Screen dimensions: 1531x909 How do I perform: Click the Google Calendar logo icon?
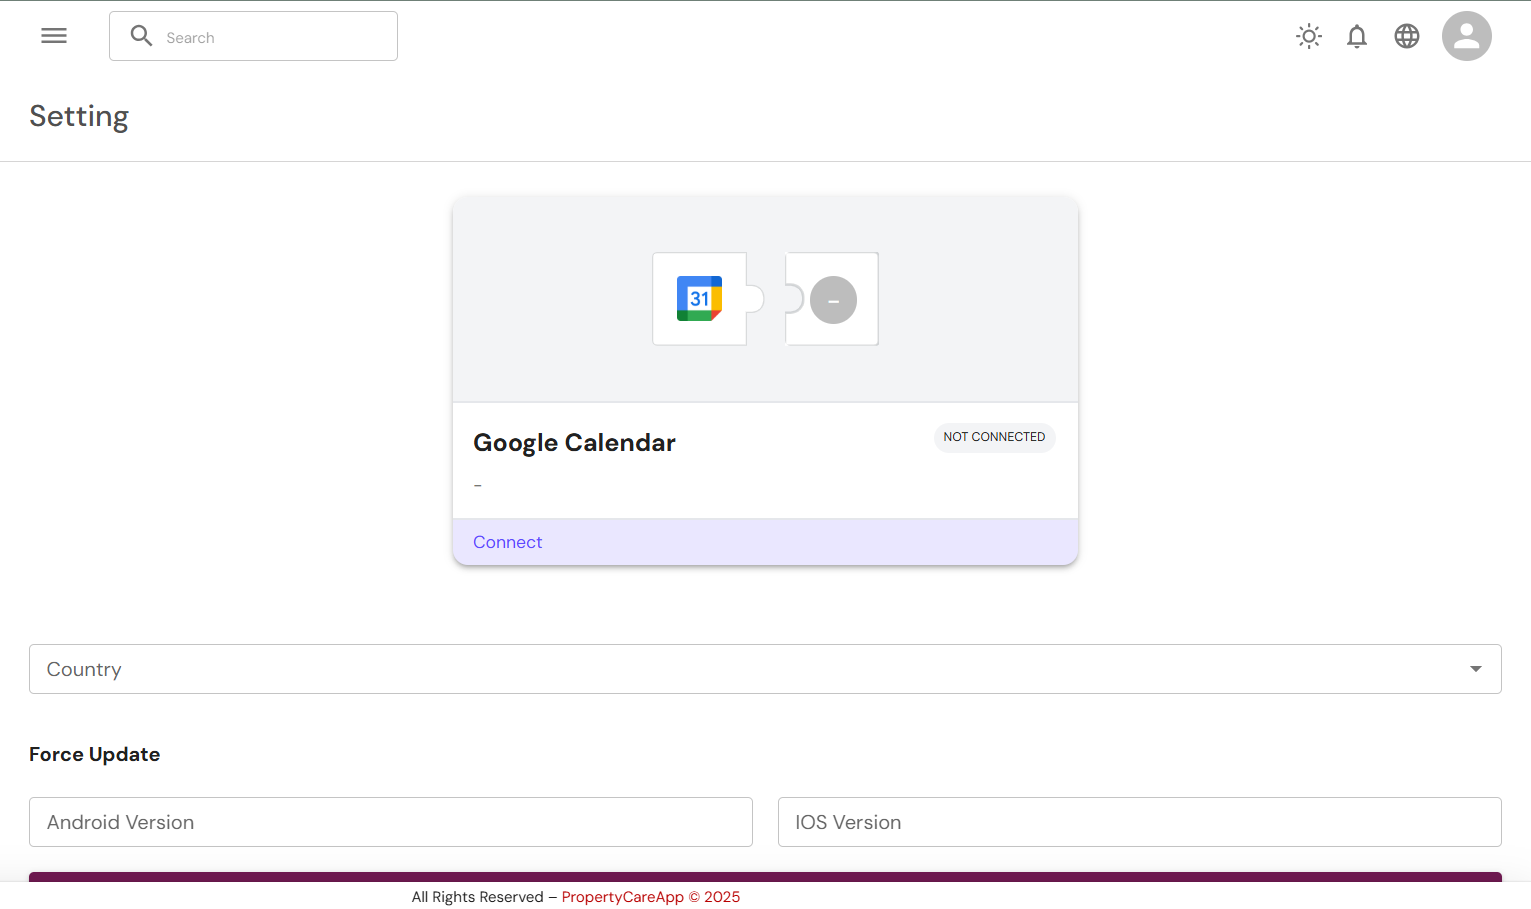(699, 299)
